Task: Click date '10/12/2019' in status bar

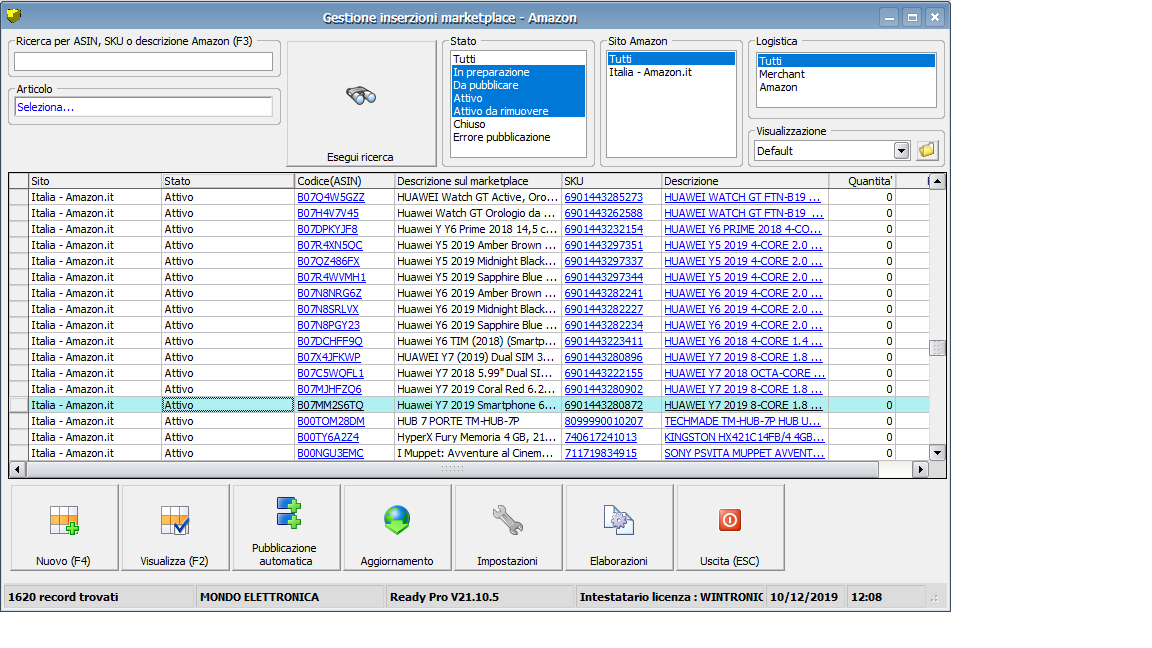Action: click(804, 597)
